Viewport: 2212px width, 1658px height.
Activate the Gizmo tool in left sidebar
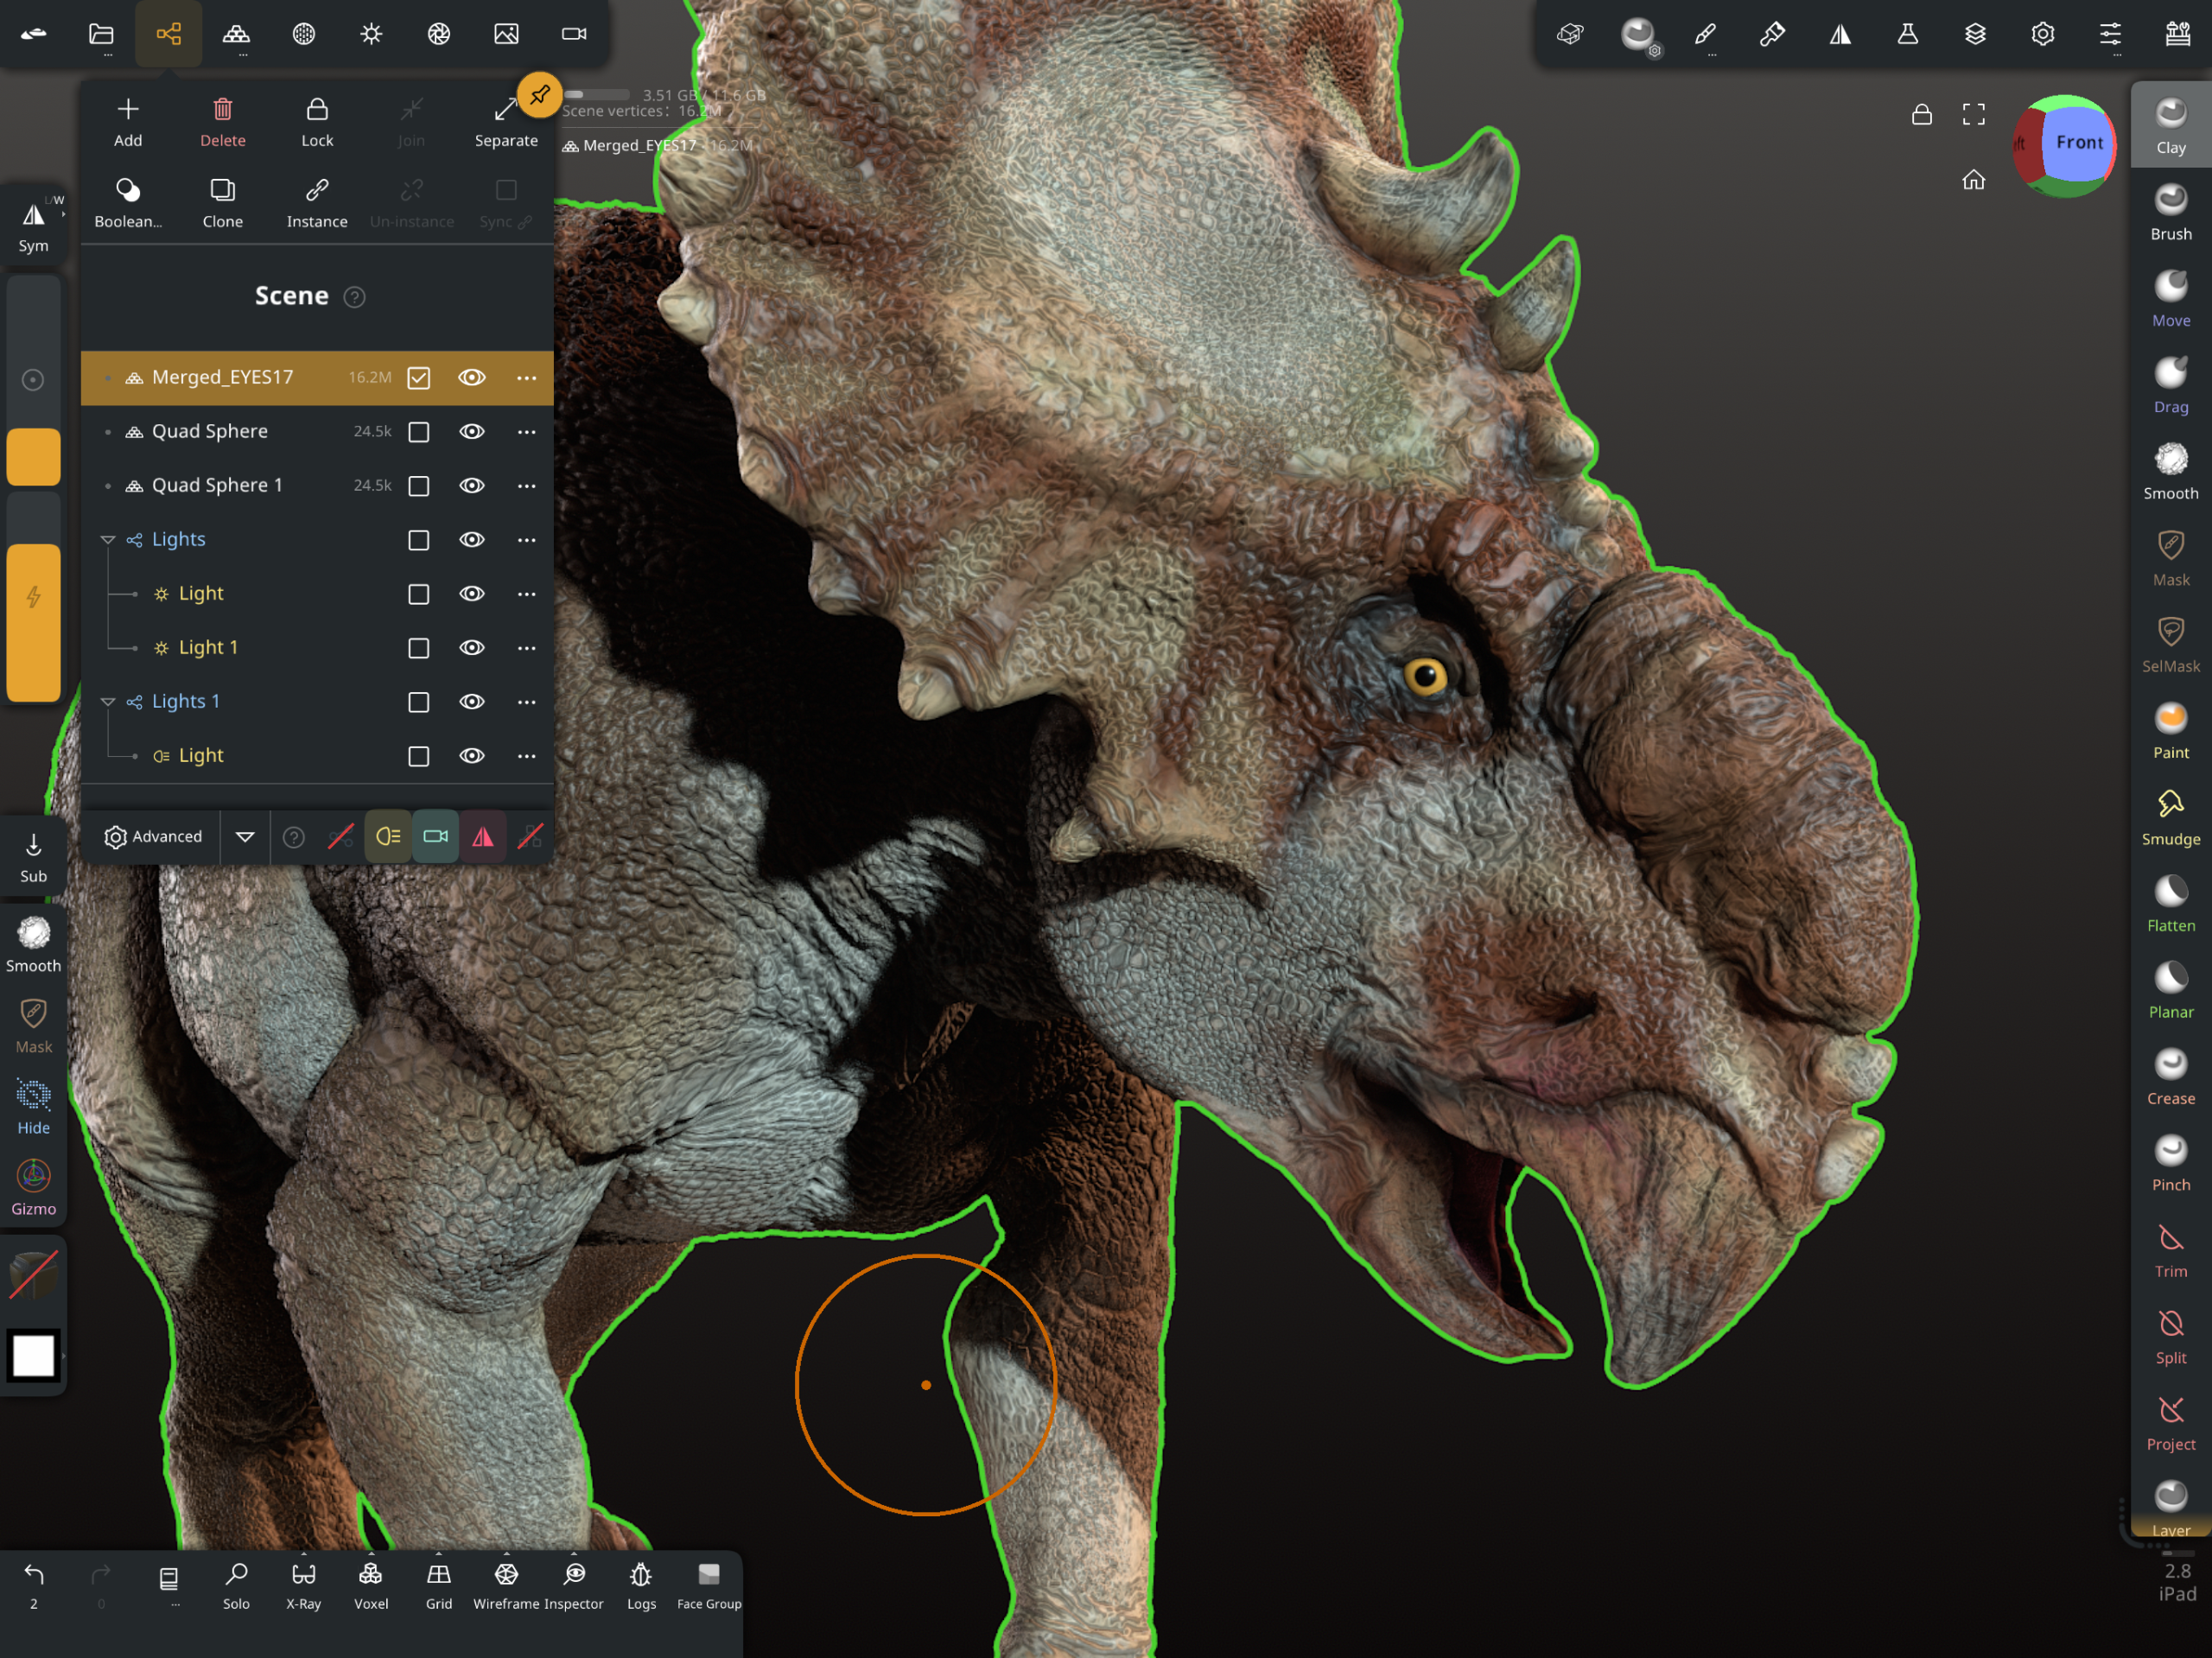(x=33, y=1188)
